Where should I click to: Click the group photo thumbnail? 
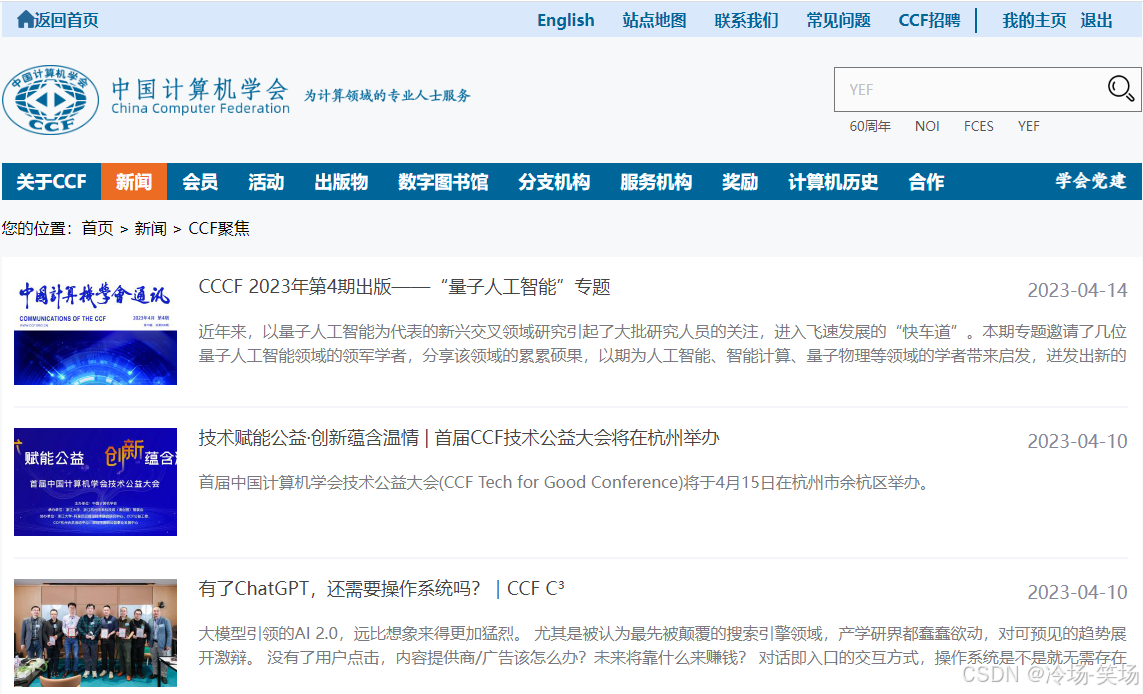[95, 633]
